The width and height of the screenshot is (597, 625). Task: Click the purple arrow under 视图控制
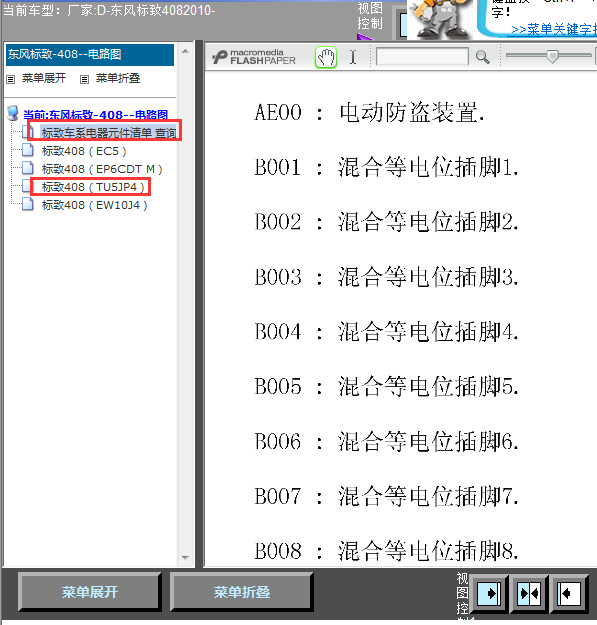click(365, 37)
